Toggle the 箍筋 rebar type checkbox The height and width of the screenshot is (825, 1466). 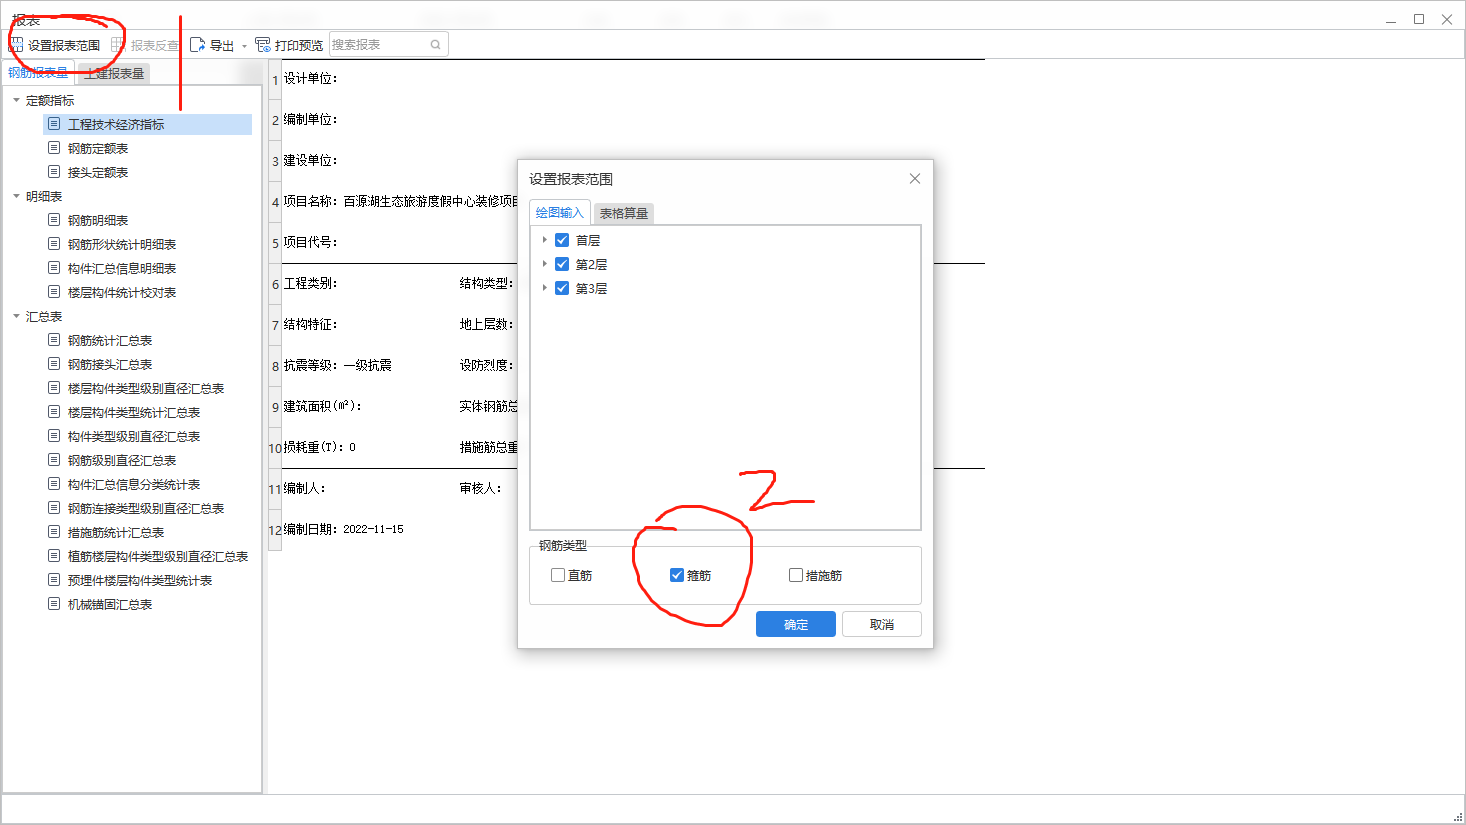(x=677, y=575)
